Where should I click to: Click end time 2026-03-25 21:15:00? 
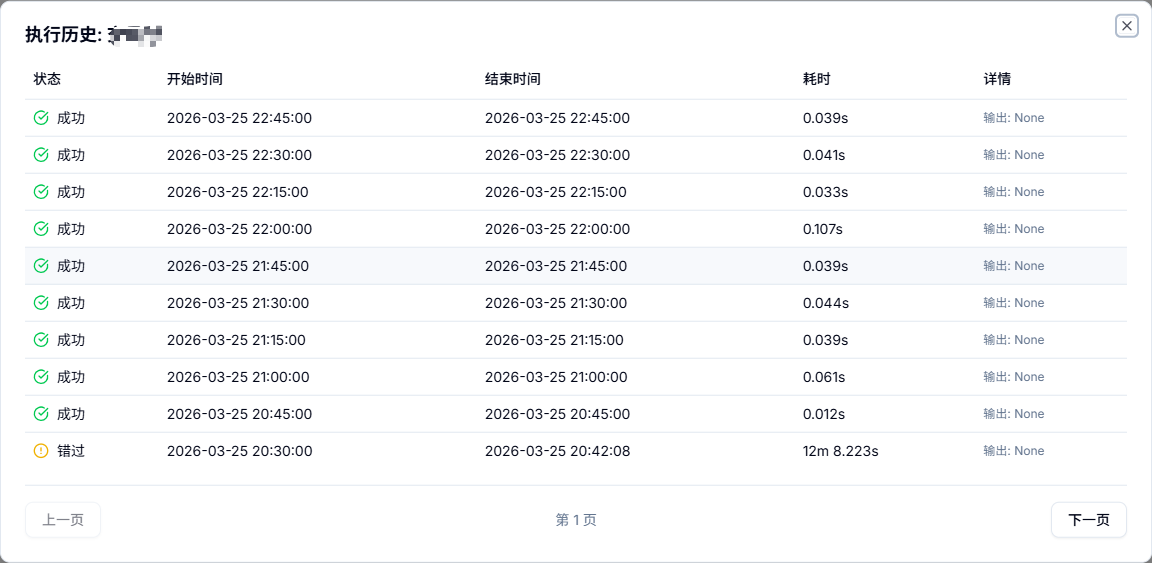[555, 340]
